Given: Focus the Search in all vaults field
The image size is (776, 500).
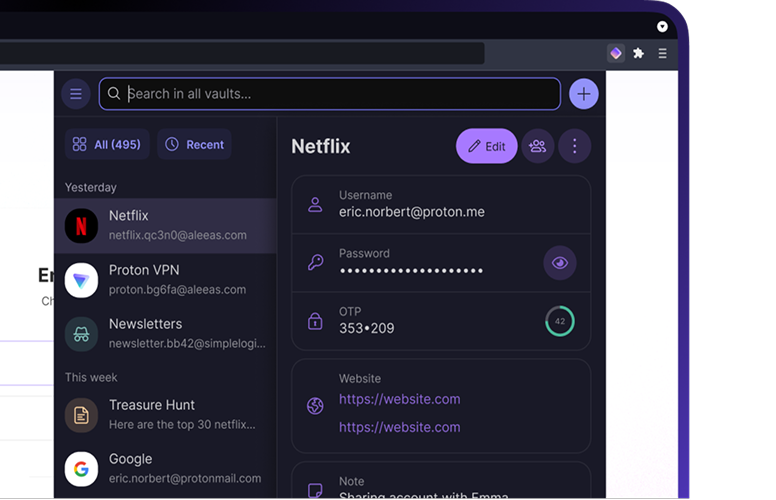Looking at the screenshot, I should 330,94.
